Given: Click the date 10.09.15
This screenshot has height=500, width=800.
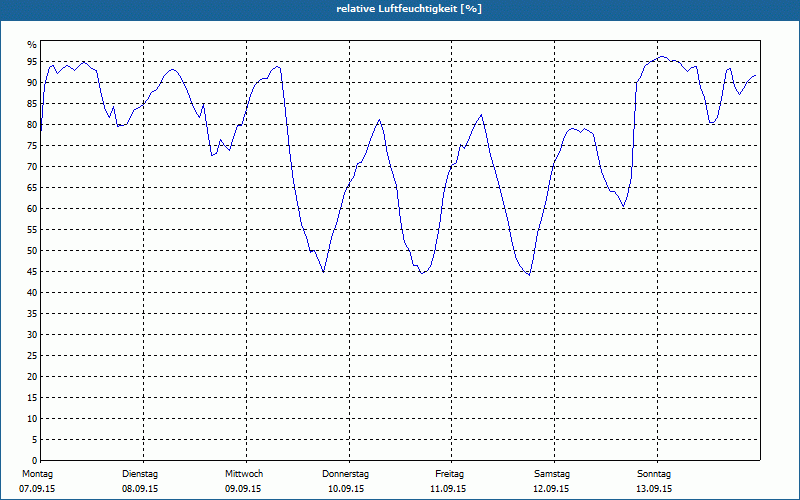Looking at the screenshot, I should pyautogui.click(x=346, y=489).
